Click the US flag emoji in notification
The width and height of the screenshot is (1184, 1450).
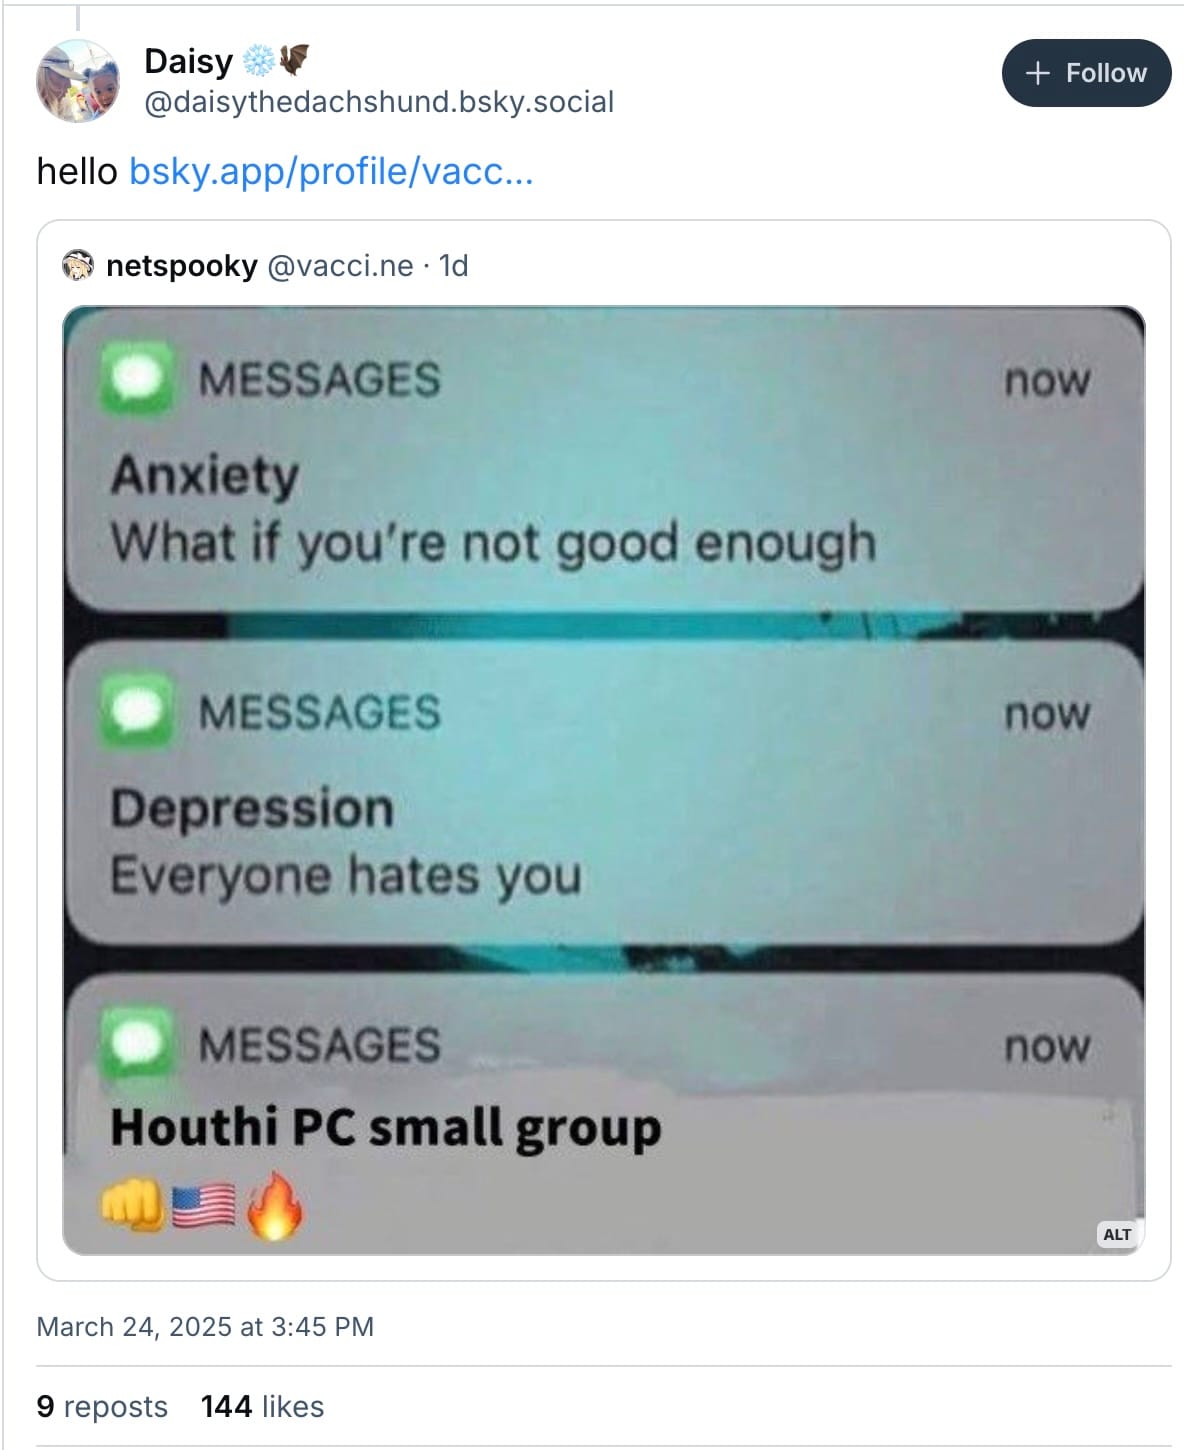coord(204,1206)
